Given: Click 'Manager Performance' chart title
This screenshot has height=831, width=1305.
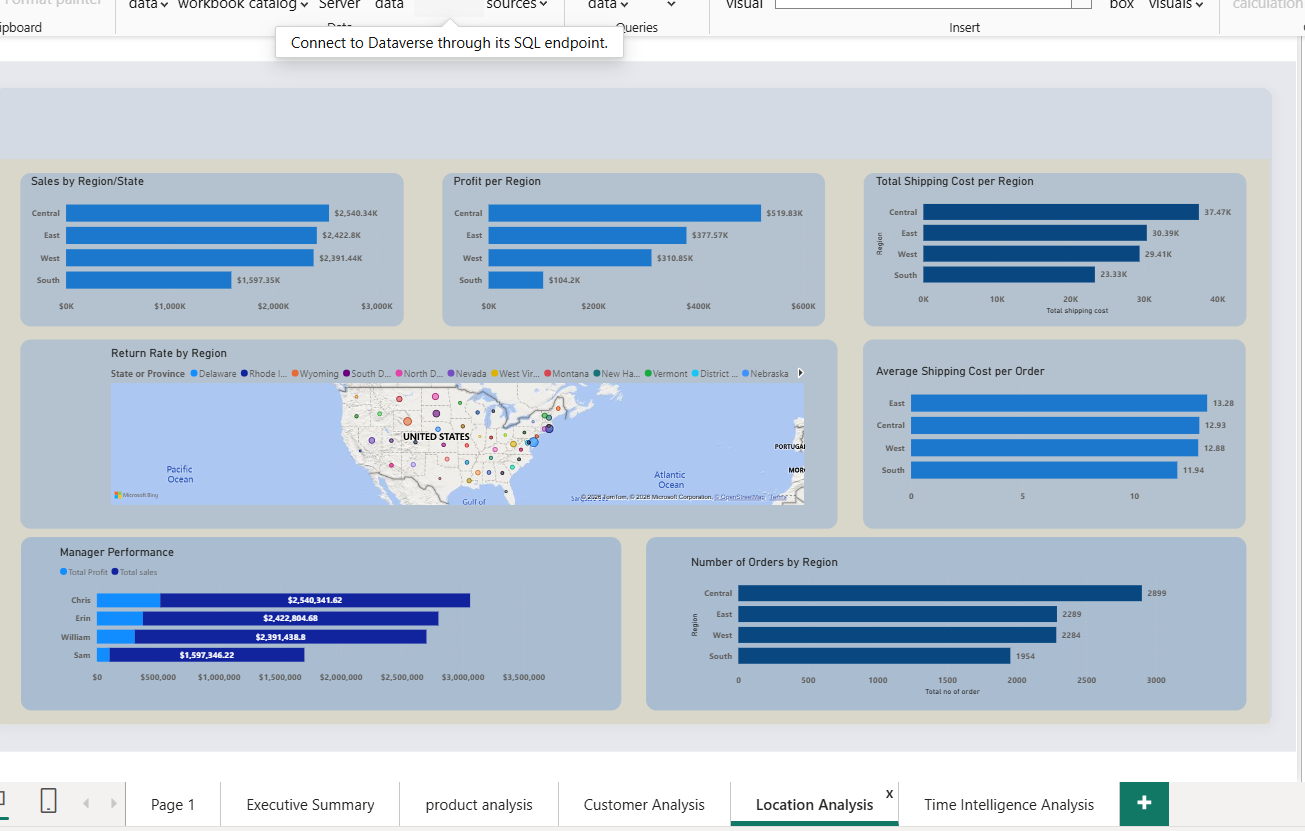Looking at the screenshot, I should [x=116, y=552].
